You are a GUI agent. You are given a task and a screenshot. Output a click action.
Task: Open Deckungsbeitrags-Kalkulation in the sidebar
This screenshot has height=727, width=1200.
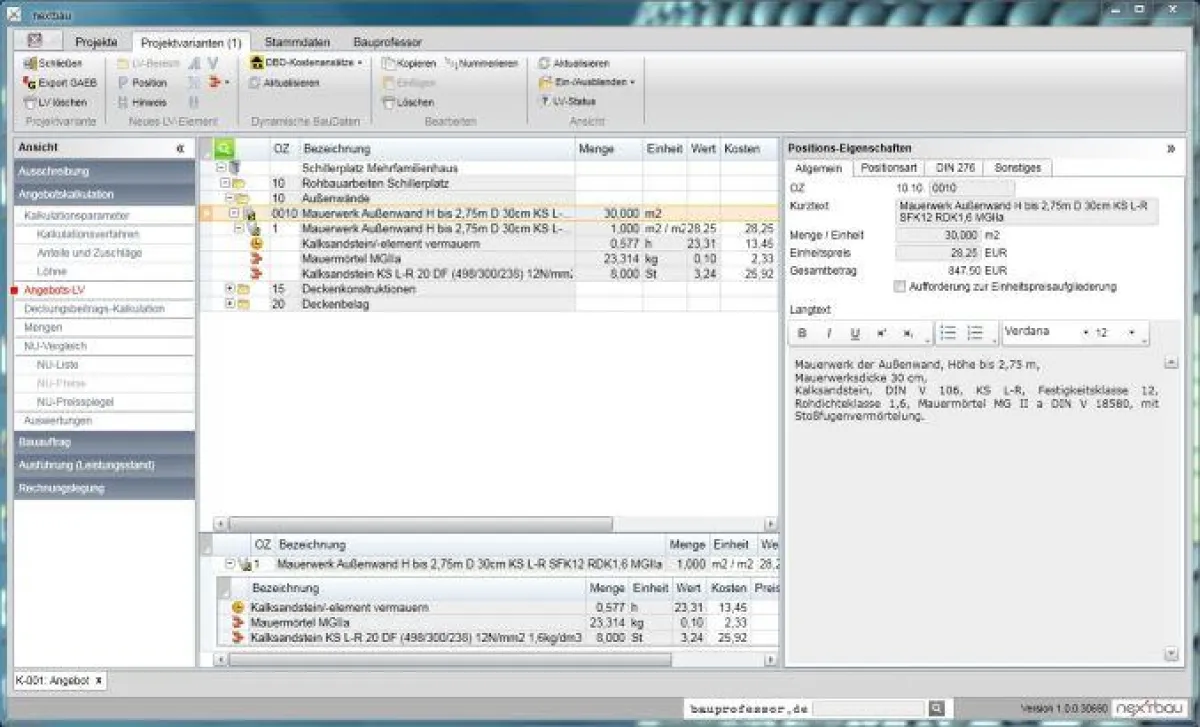(x=94, y=309)
